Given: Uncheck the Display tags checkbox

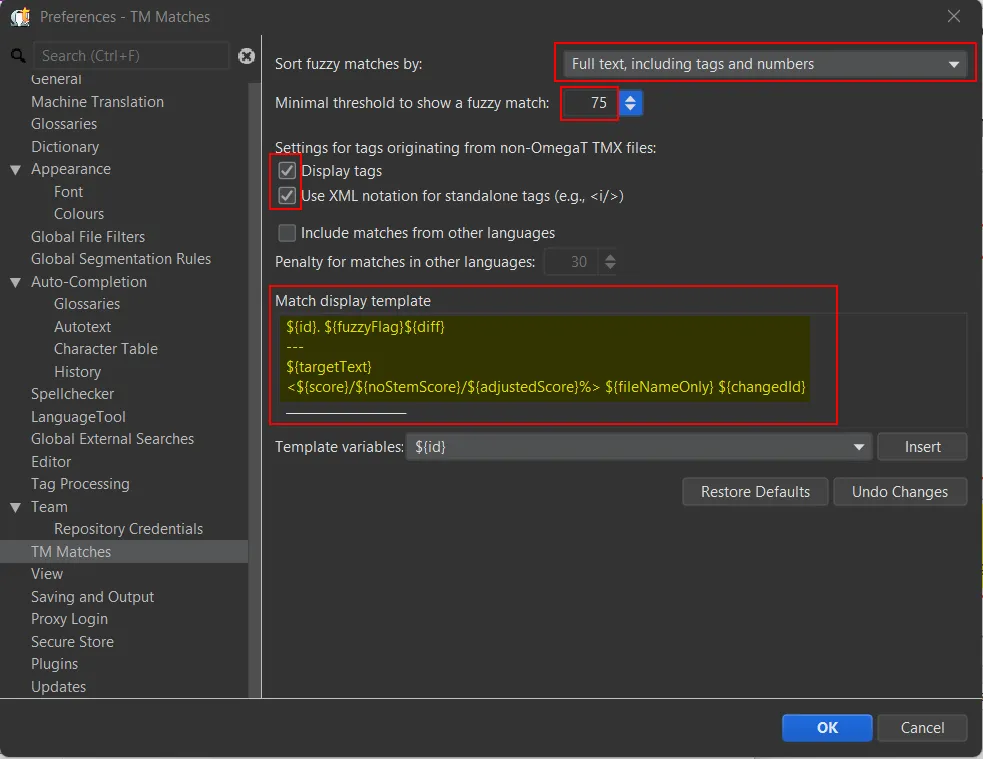Looking at the screenshot, I should [287, 171].
